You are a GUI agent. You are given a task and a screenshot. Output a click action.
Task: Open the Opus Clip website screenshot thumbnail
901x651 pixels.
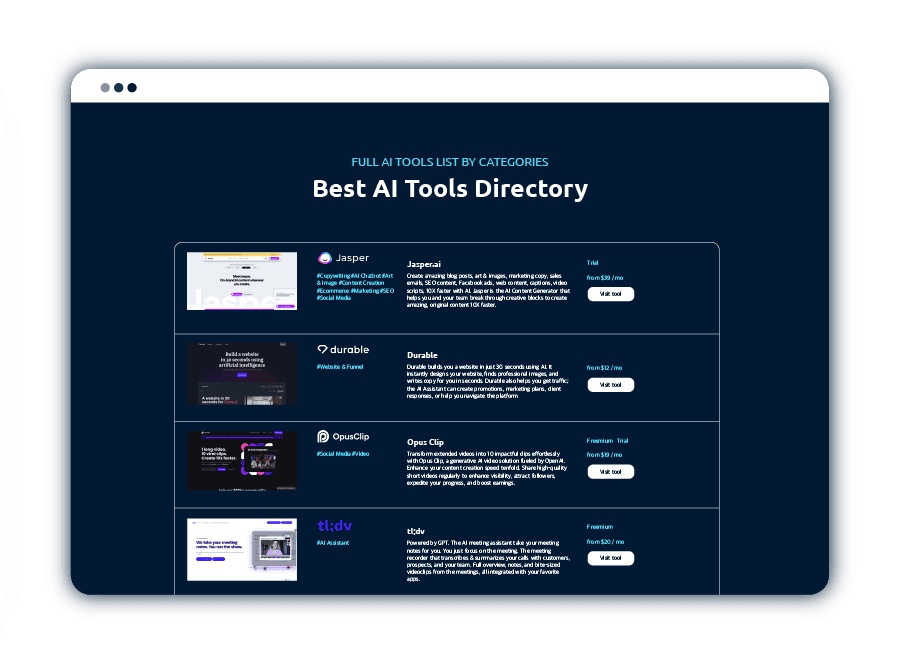(x=242, y=460)
